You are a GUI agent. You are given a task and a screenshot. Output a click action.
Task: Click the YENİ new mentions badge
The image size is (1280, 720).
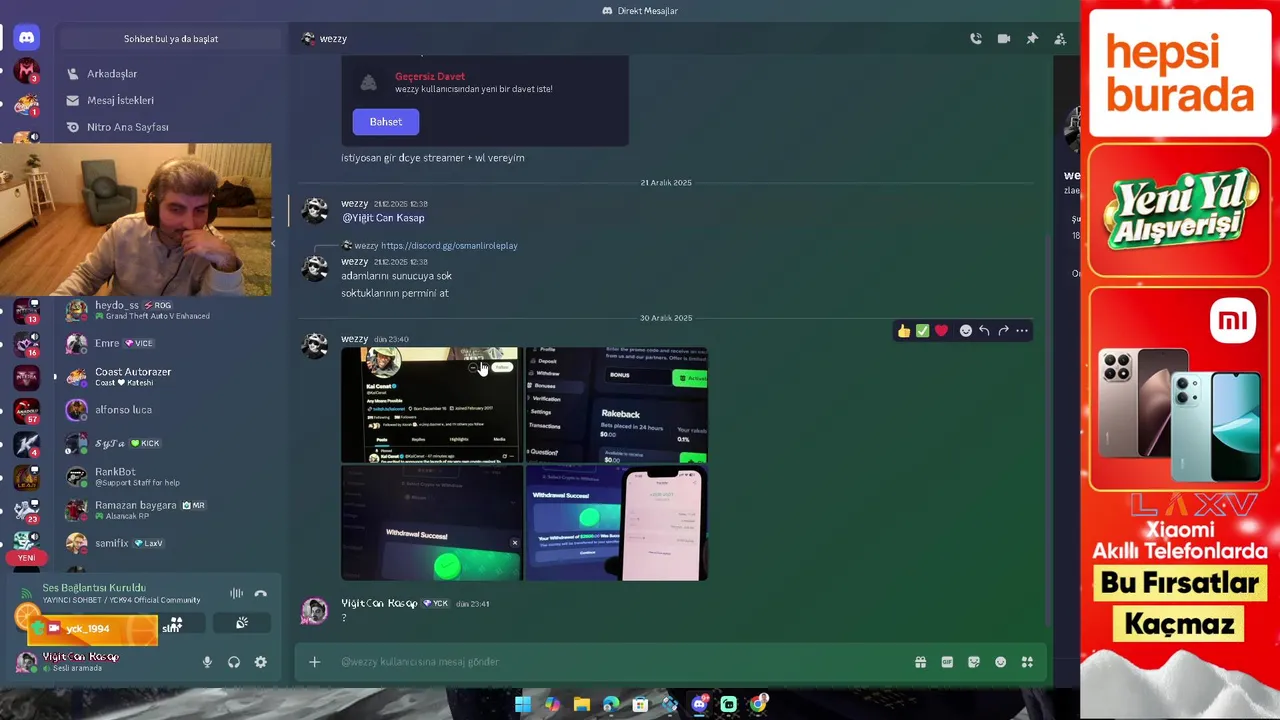pyautogui.click(x=26, y=558)
